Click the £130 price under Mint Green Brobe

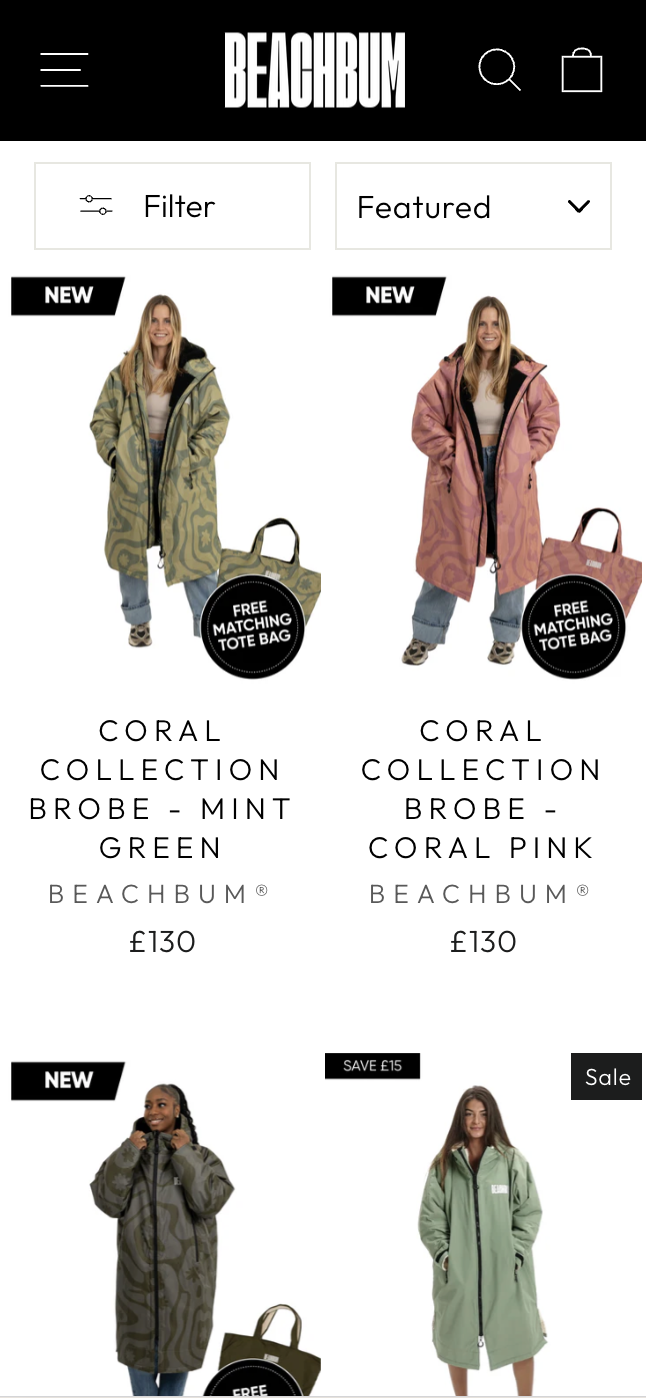(x=162, y=942)
